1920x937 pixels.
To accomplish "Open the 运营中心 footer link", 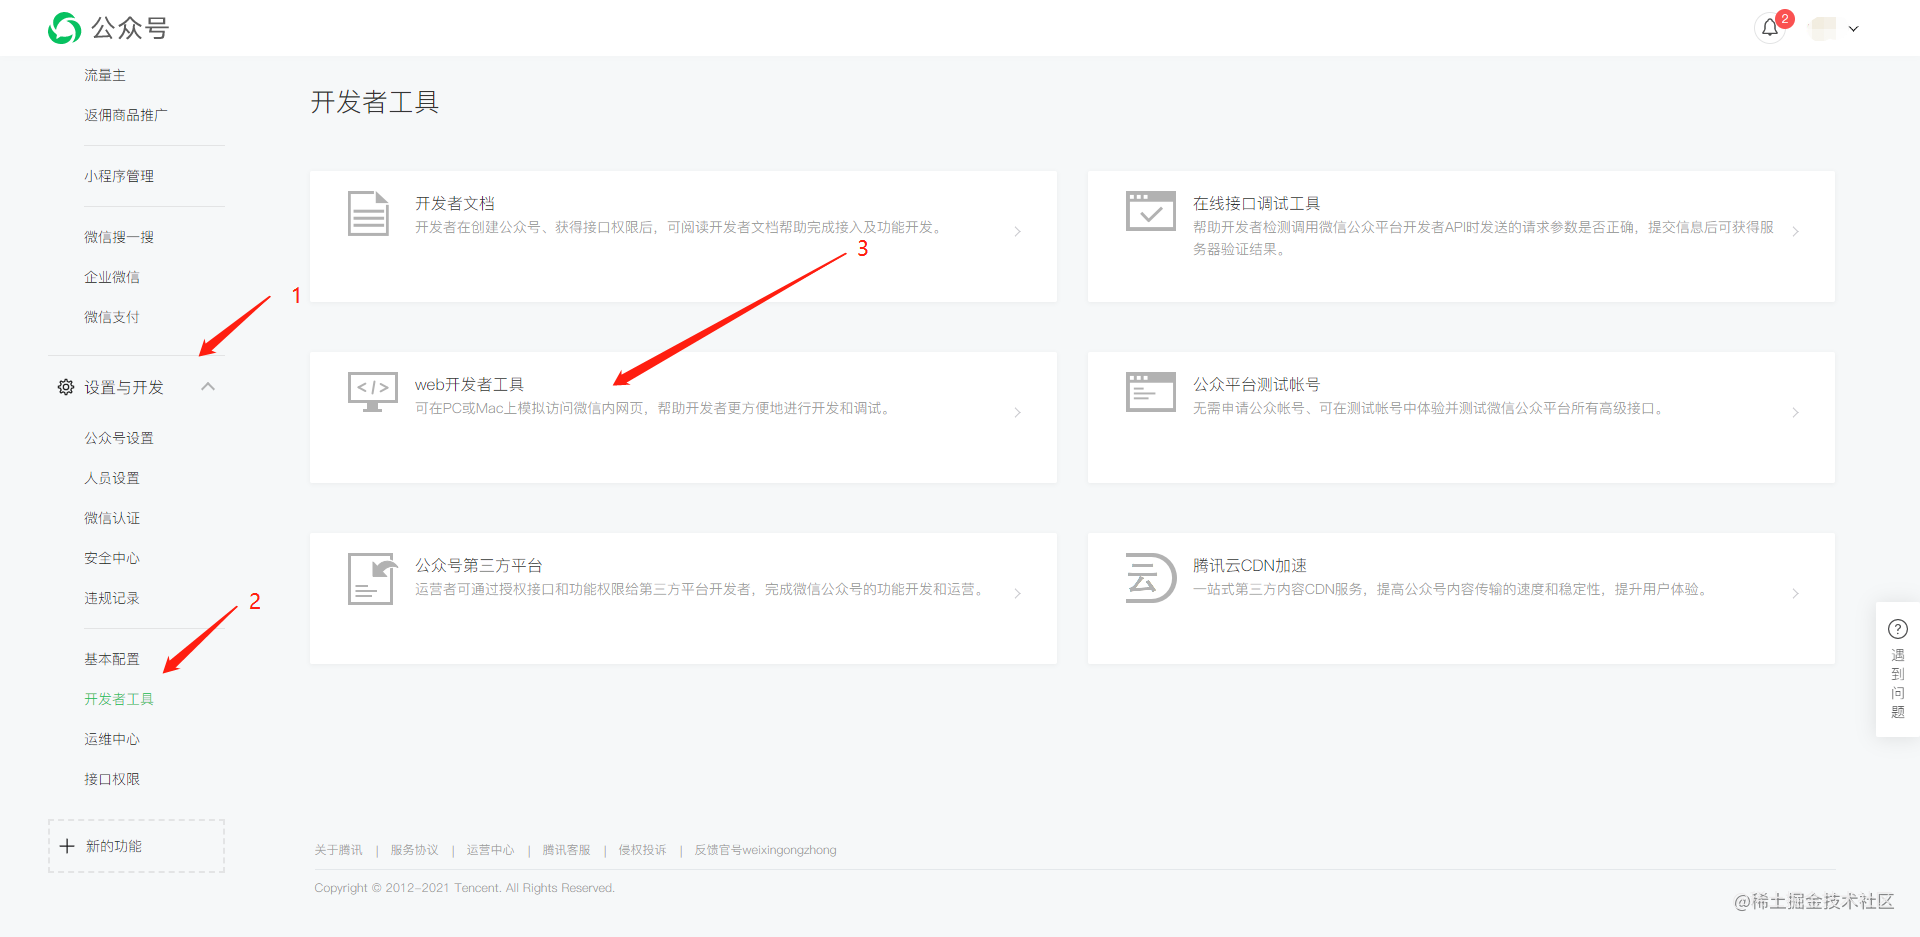I will 490,850.
